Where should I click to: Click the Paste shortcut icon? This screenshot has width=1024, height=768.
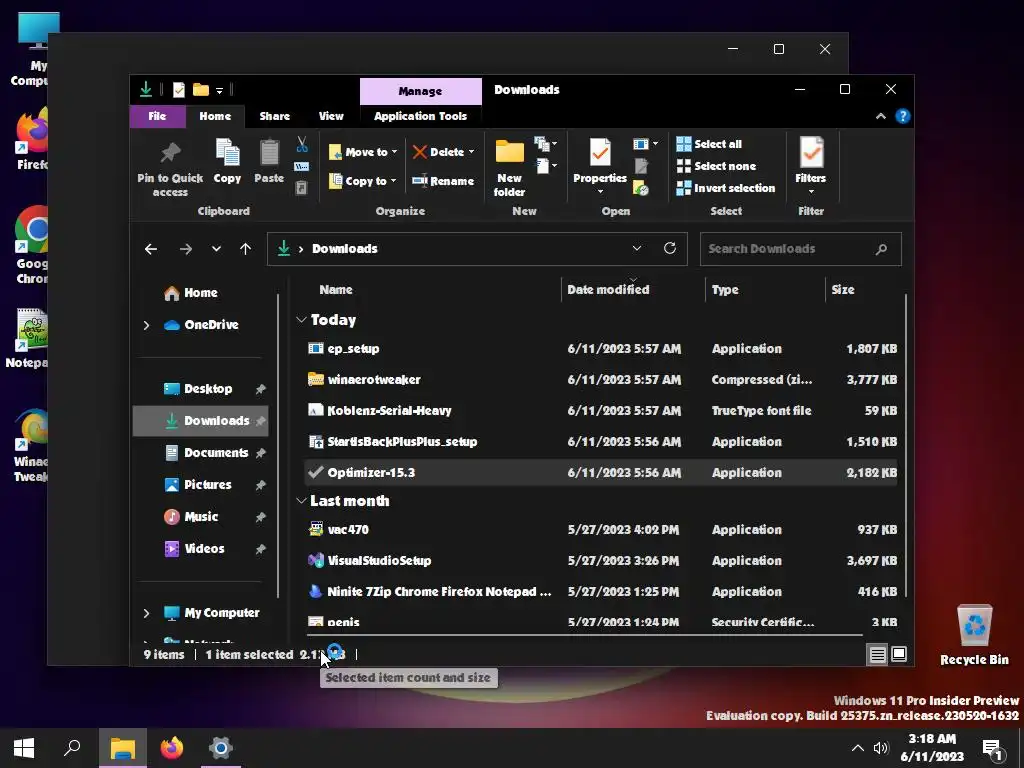point(302,188)
